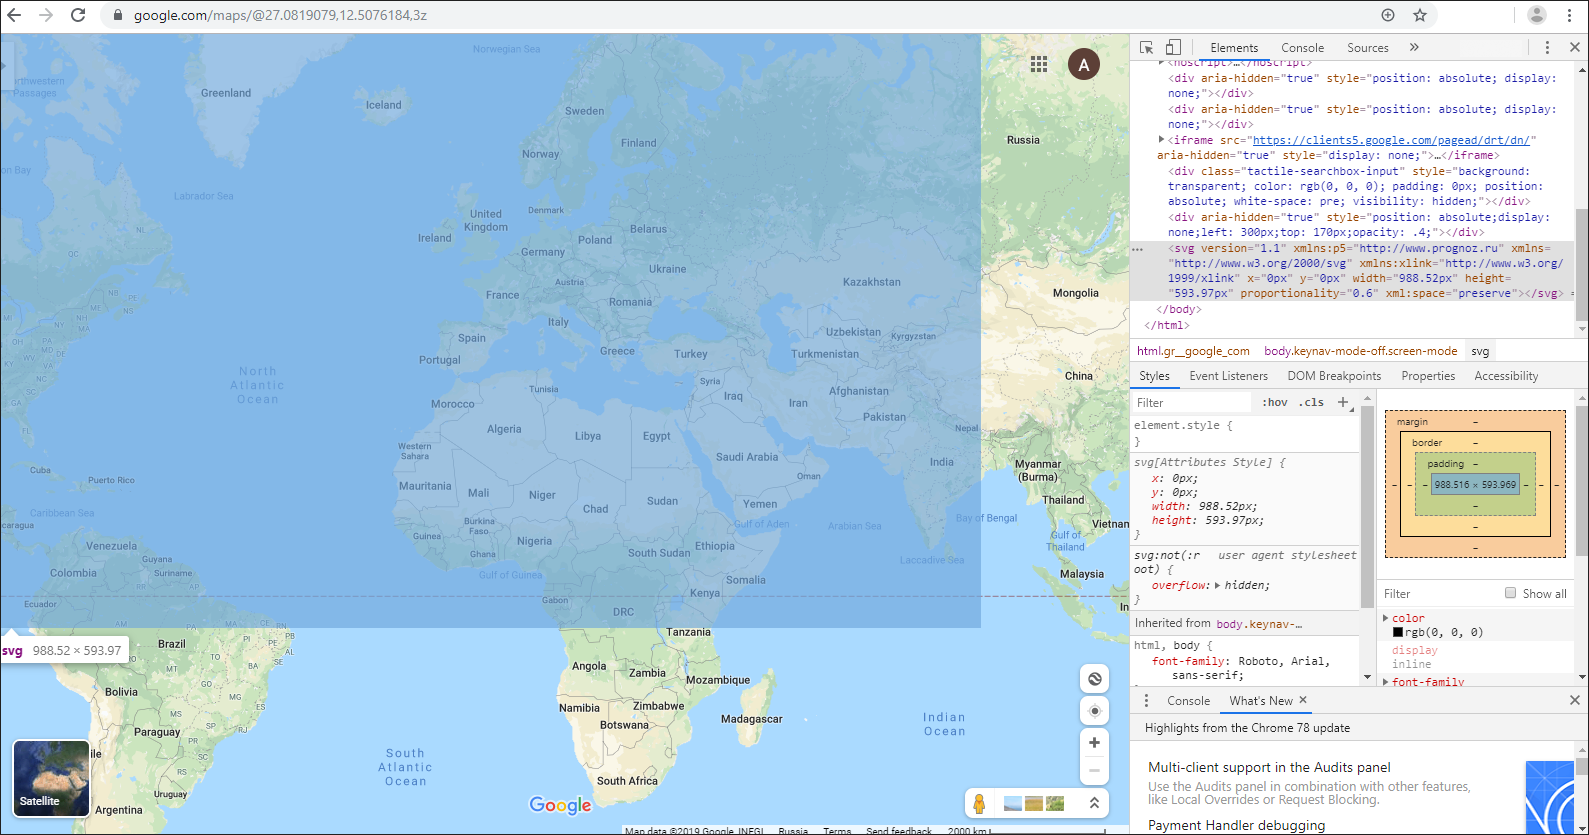The image size is (1589, 835).
Task: Click the add-to-desktop plus icon in address bar
Action: 1388,15
